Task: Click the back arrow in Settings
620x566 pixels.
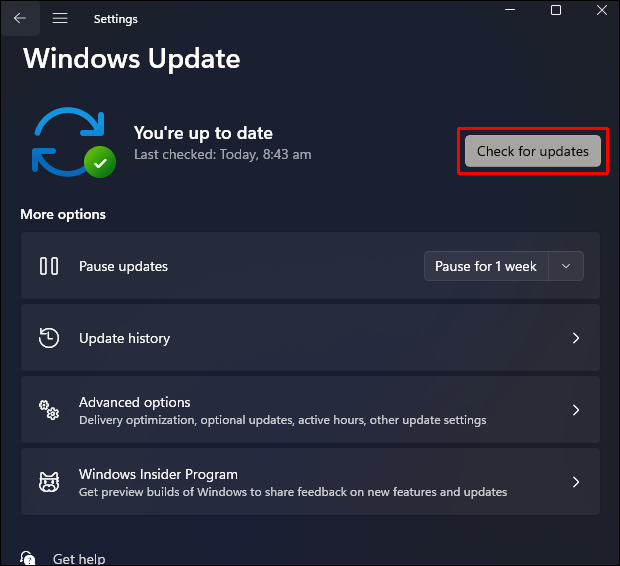Action: point(20,18)
